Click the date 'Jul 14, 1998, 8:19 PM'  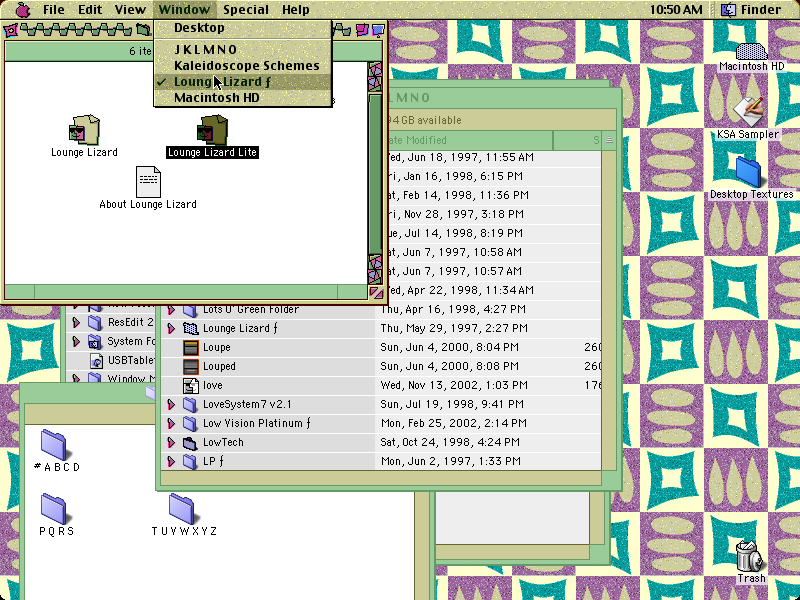[461, 233]
